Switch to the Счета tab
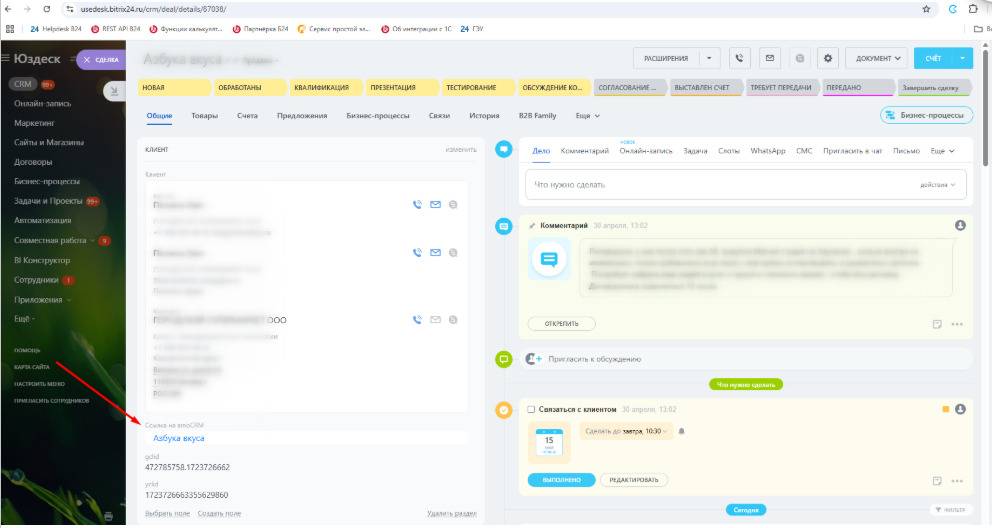The width and height of the screenshot is (992, 528). coord(247,116)
